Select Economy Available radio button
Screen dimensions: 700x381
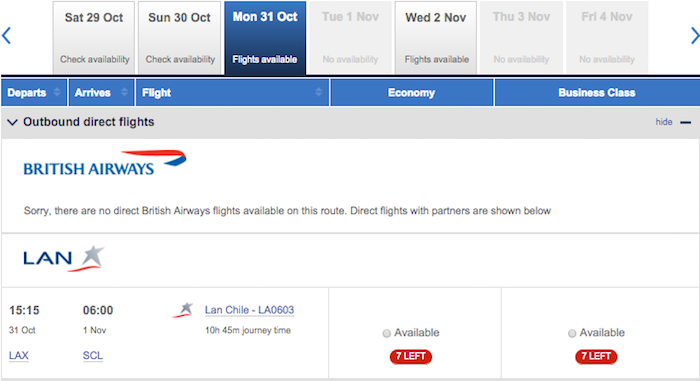tap(387, 333)
